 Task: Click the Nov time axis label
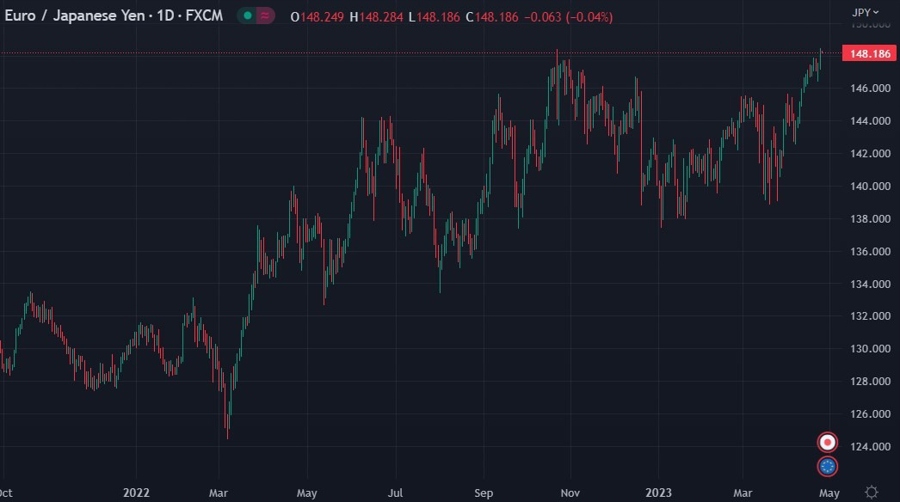pos(570,493)
